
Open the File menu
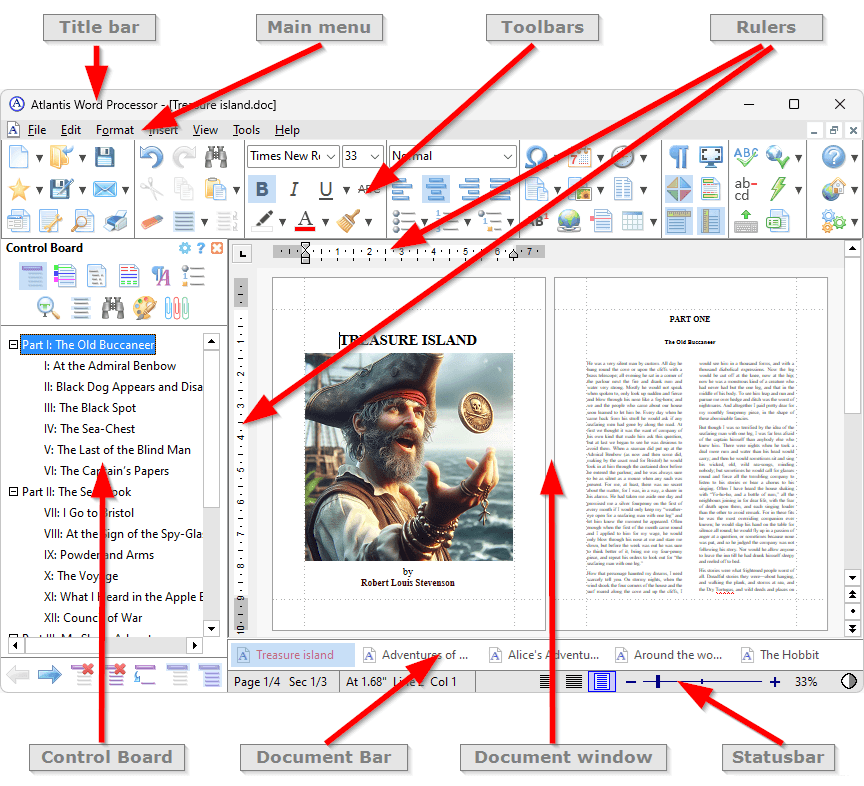point(37,130)
